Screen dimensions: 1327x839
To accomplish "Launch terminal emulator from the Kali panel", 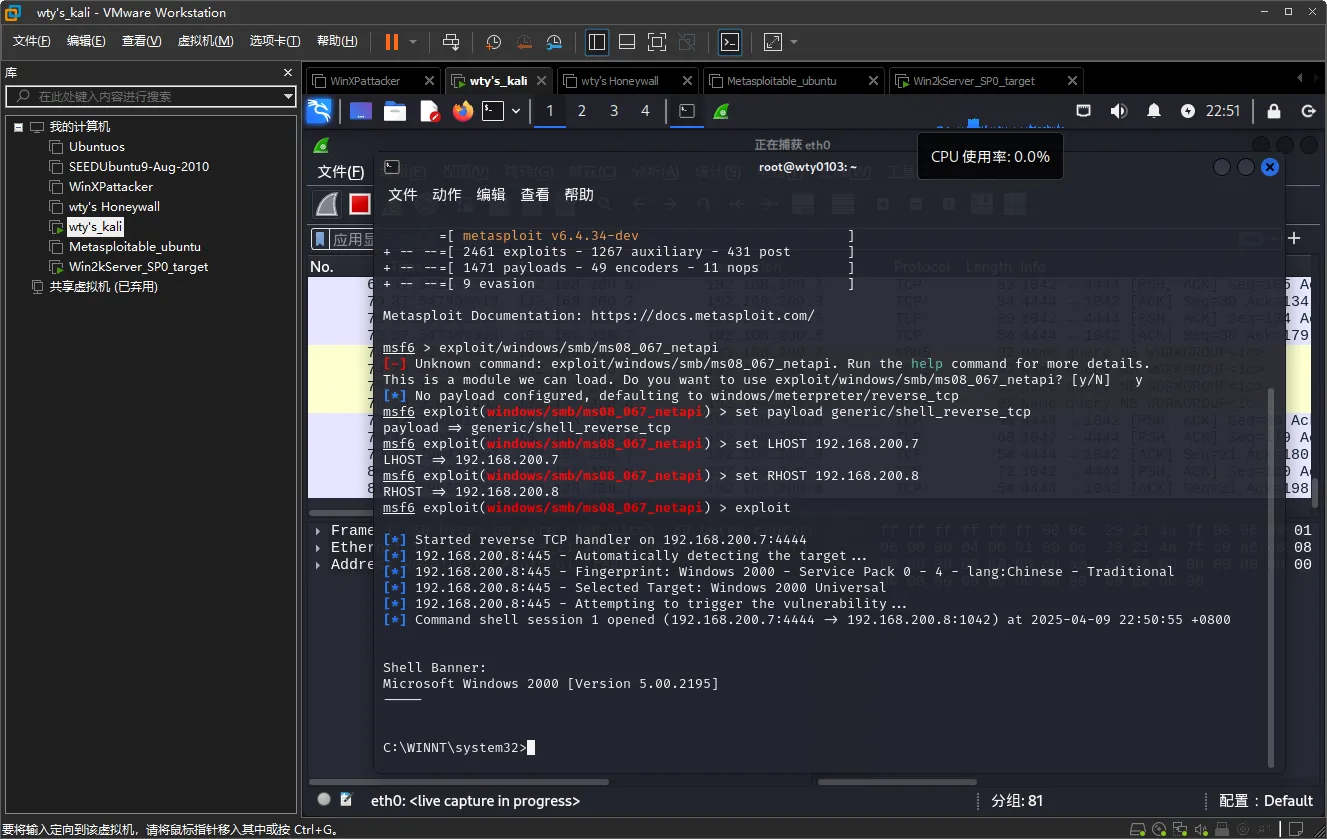I will click(493, 111).
